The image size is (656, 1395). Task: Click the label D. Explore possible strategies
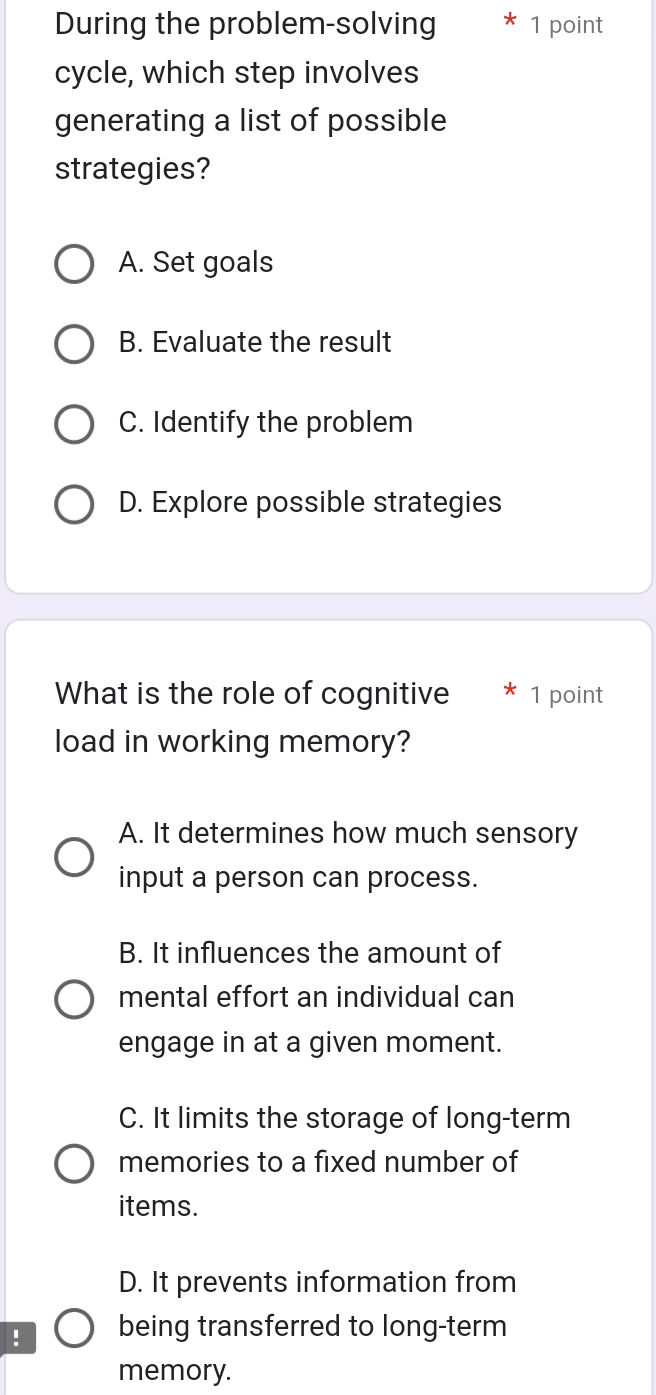coord(310,503)
